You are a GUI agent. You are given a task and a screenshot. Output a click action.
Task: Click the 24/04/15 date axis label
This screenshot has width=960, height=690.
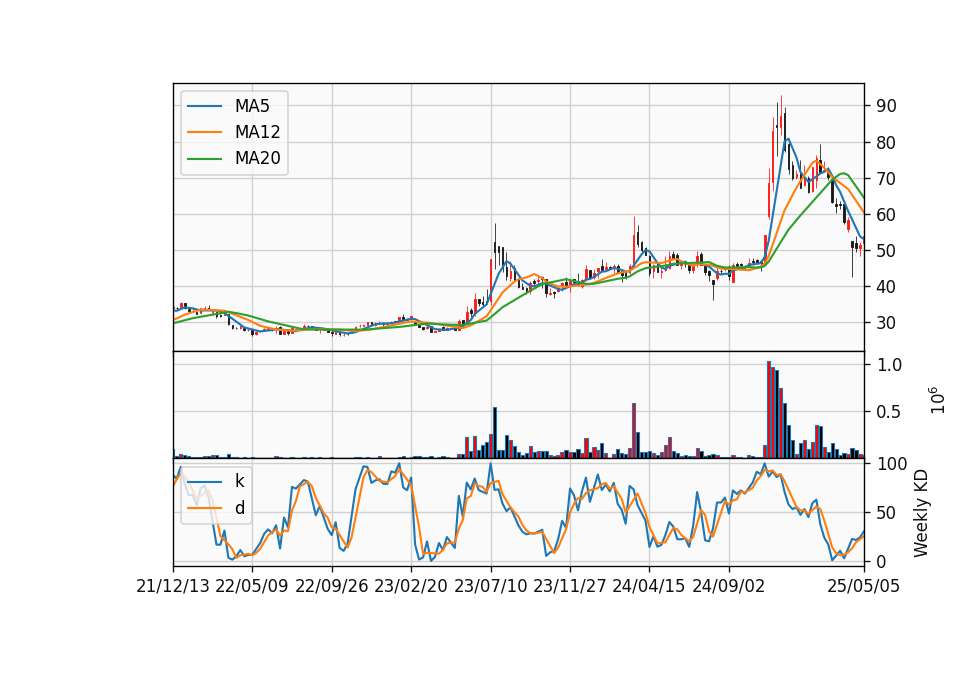click(649, 586)
